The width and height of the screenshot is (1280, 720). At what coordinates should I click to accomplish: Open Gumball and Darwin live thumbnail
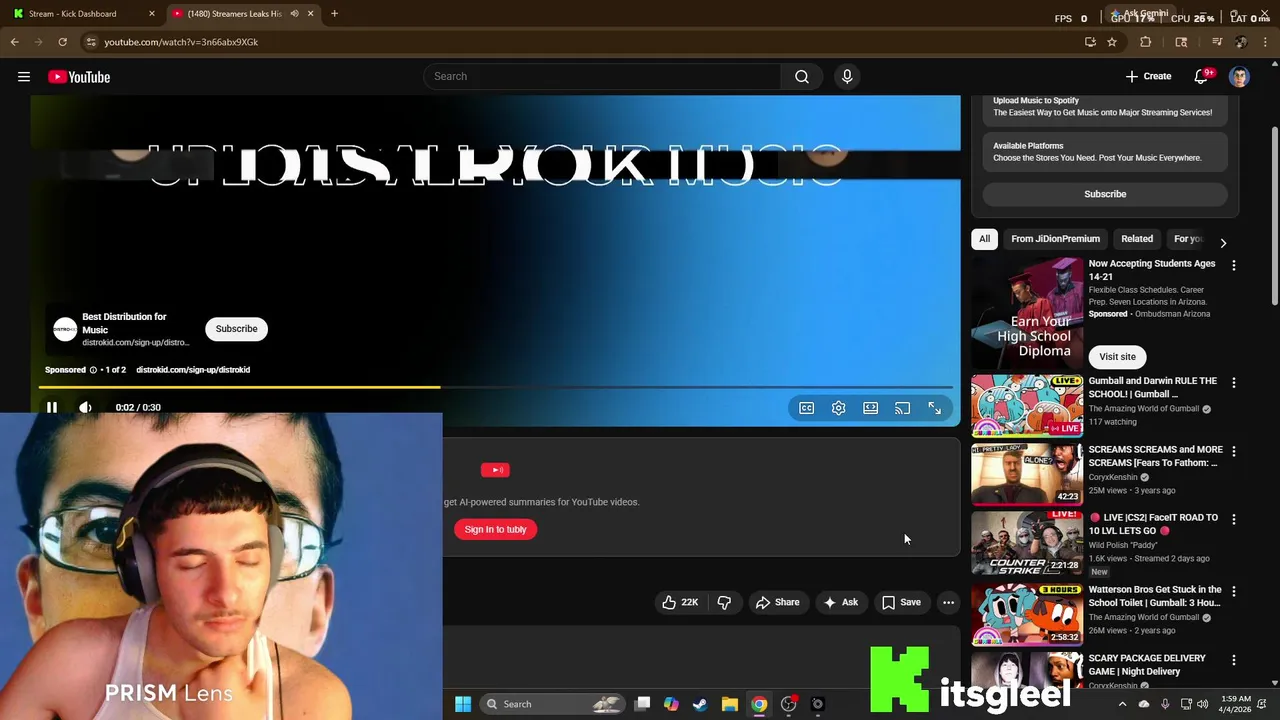1027,406
